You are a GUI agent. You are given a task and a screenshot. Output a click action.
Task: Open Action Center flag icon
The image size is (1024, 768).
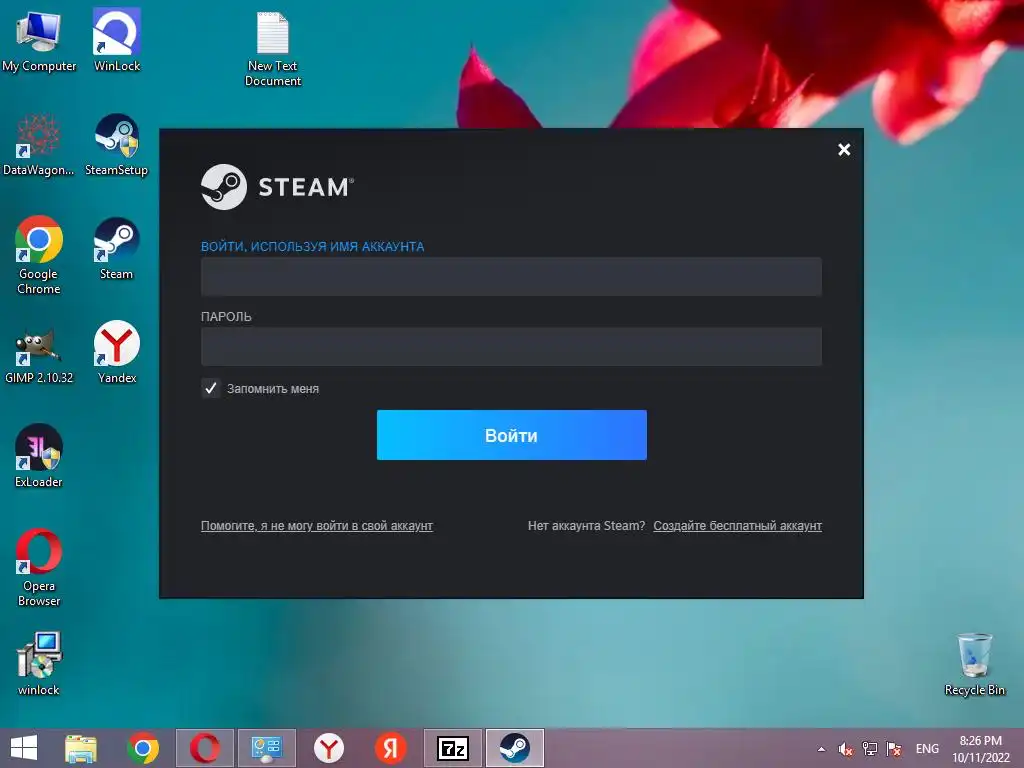pos(894,749)
